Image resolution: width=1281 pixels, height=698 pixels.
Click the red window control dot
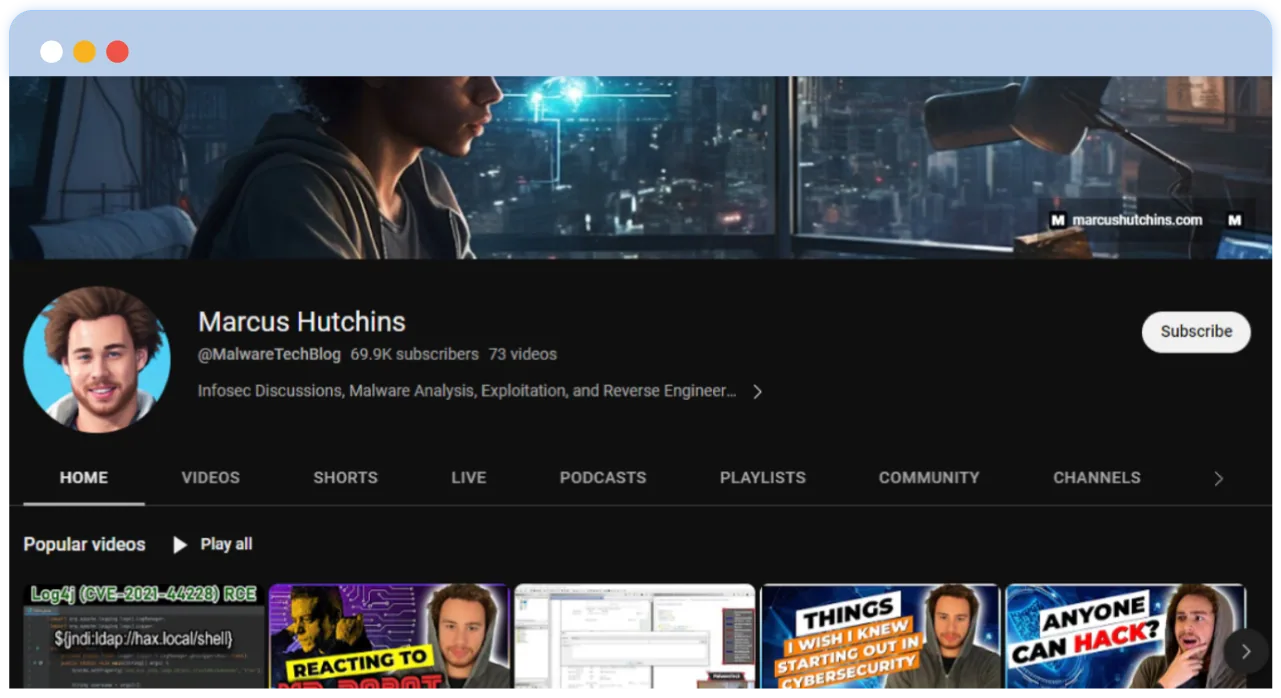tap(117, 52)
